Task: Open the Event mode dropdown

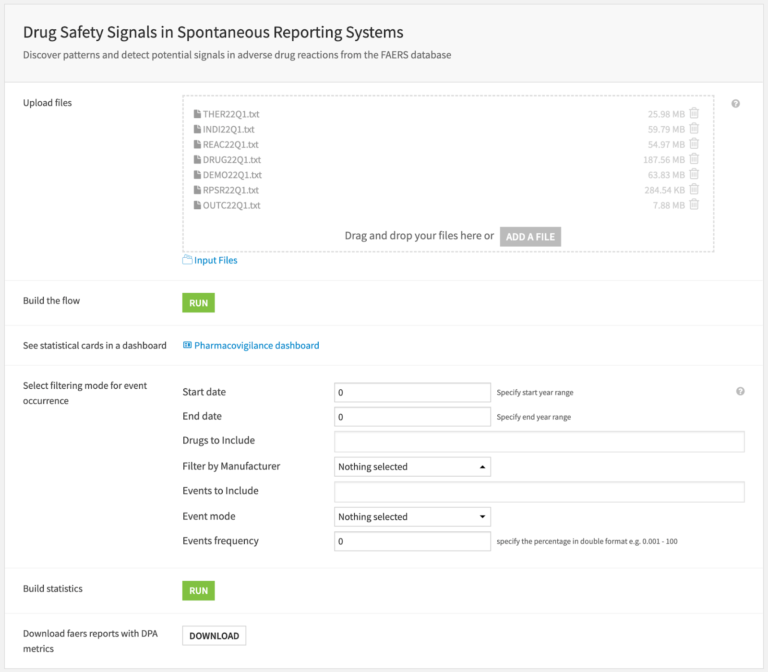Action: [x=412, y=517]
